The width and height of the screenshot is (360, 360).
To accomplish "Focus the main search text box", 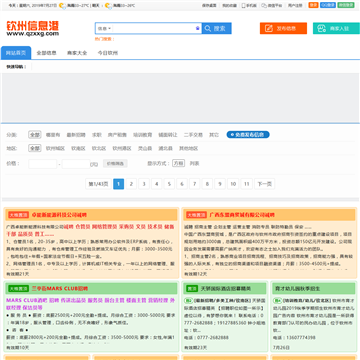I will pyautogui.click(x=153, y=29).
